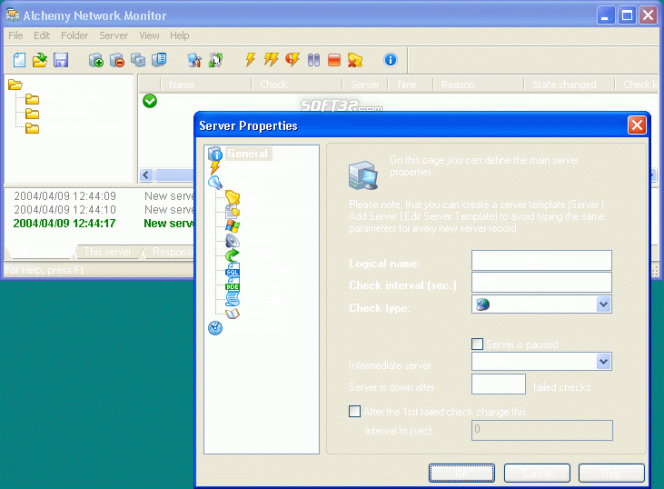Select the green curved arrow item in properties tree
The width and height of the screenshot is (664, 489).
point(232,255)
